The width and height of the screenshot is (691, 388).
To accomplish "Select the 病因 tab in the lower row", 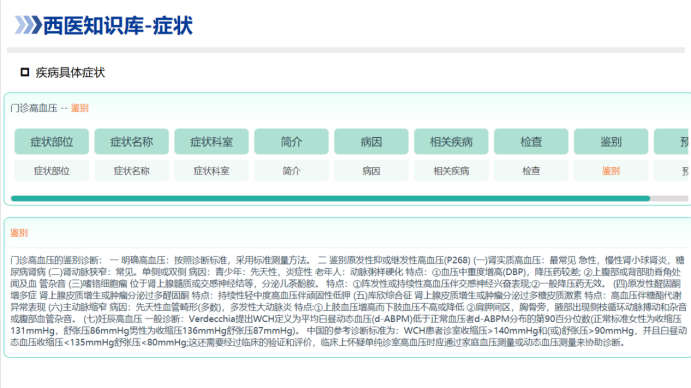I will (x=371, y=171).
